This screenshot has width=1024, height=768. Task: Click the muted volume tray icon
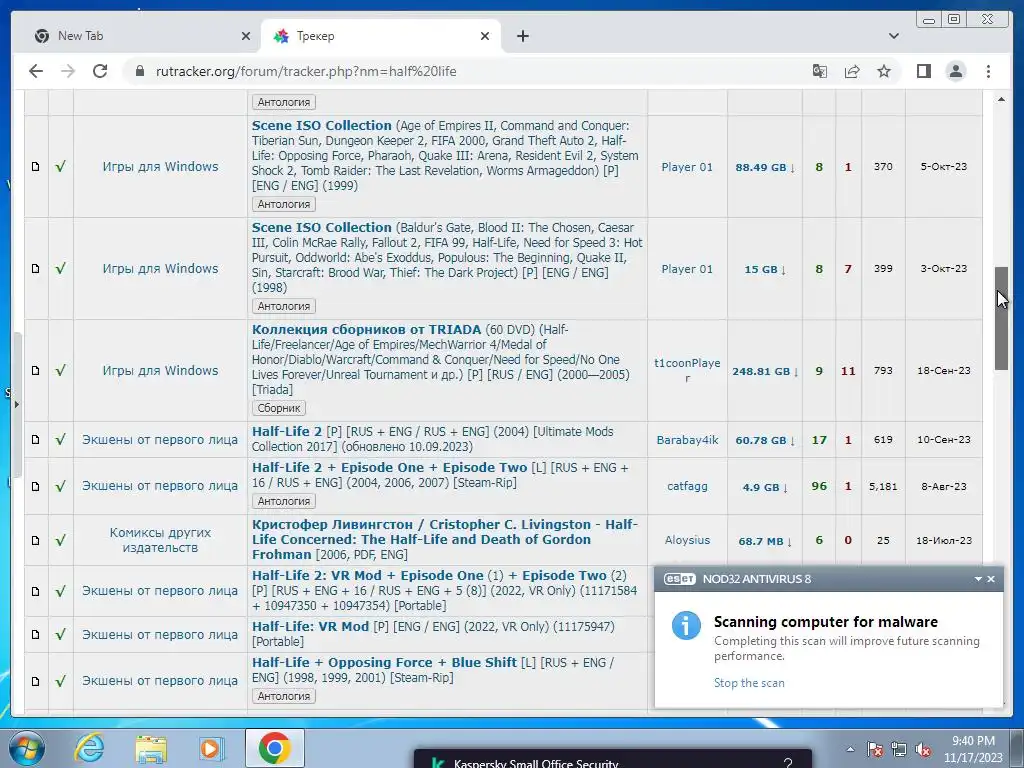click(923, 749)
